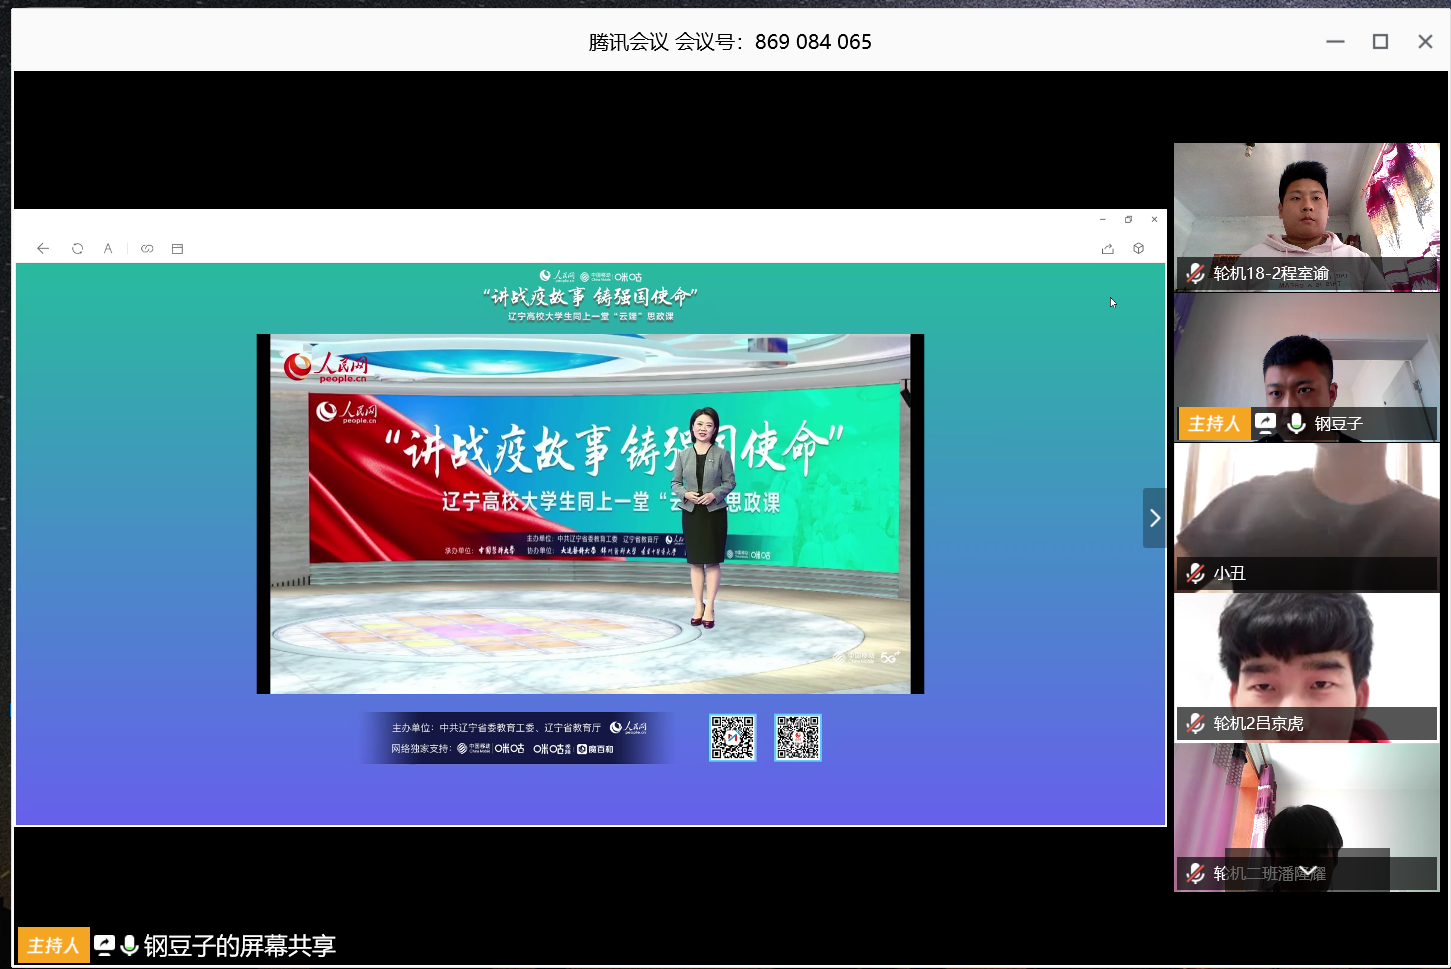Click the share icon in browser toolbar

(x=1107, y=249)
